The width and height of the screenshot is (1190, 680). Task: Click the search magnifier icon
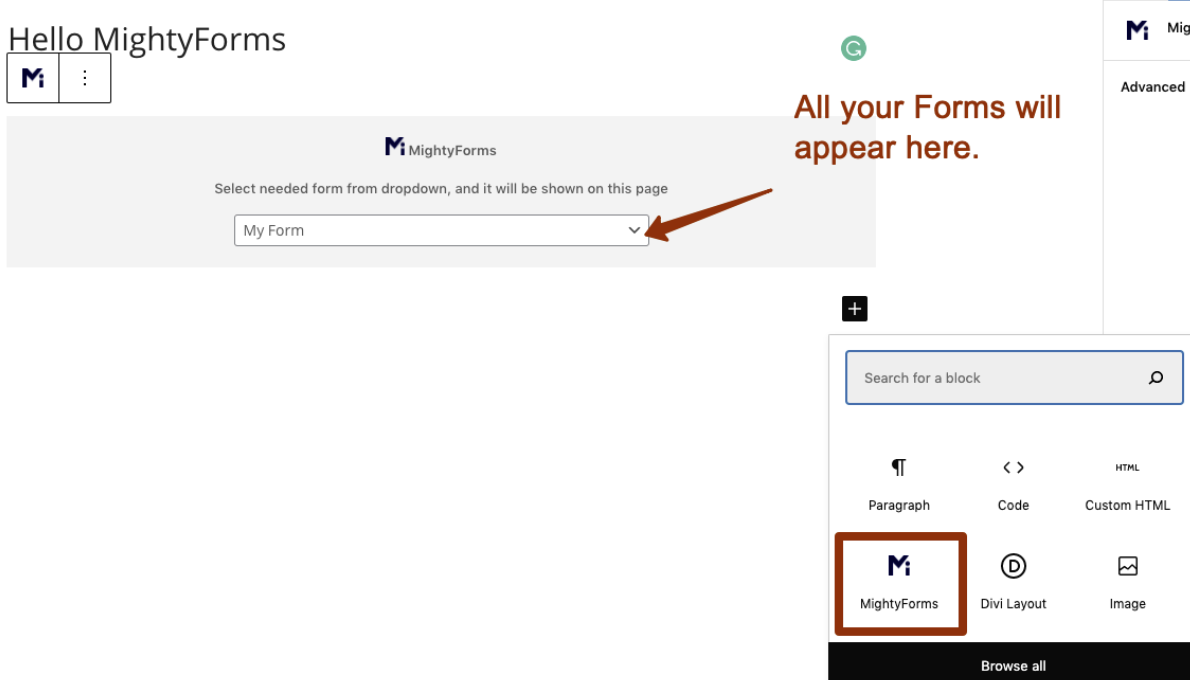click(1156, 378)
